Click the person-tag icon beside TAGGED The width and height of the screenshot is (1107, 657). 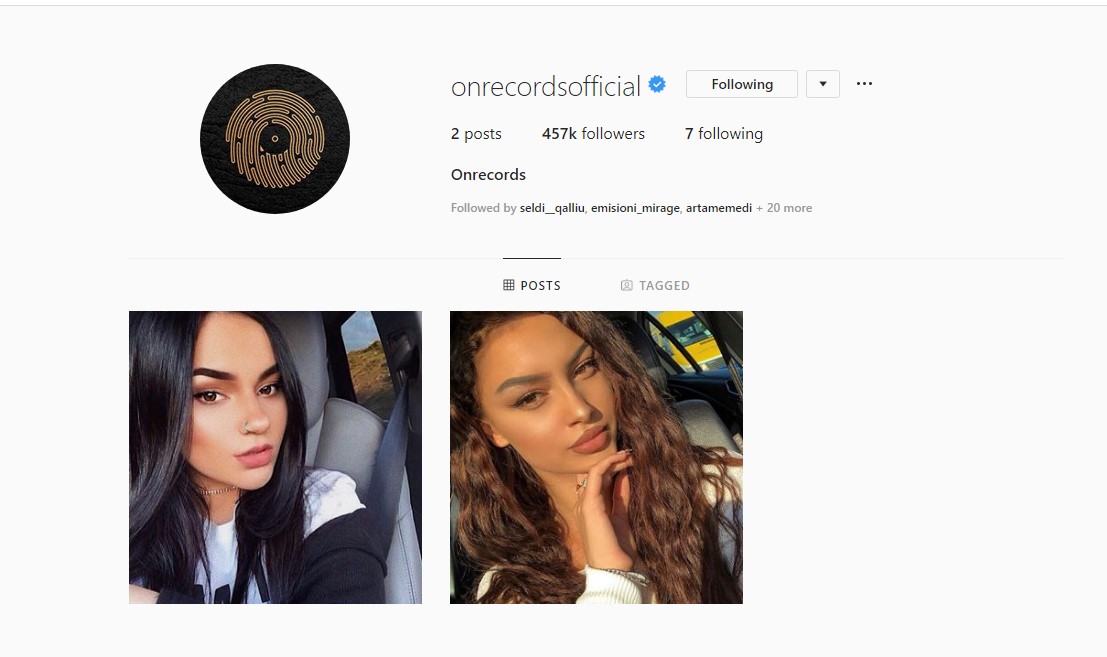[626, 285]
